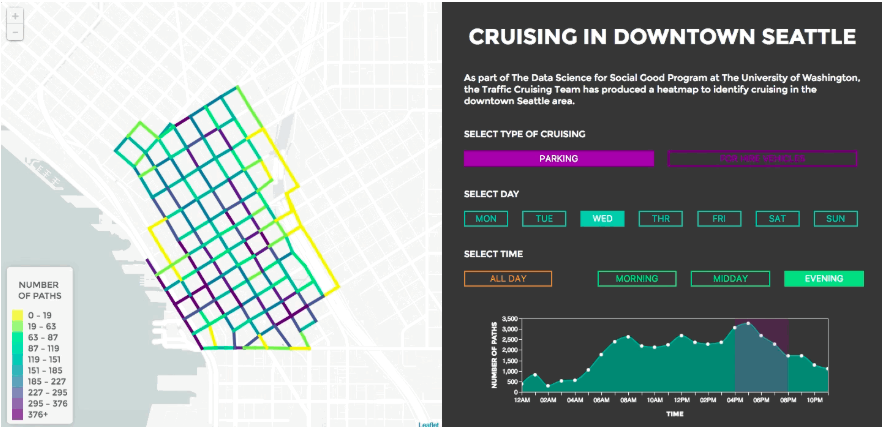Screen dimensions: 882x427
Task: Click the SELECT DAY label
Action: (491, 194)
